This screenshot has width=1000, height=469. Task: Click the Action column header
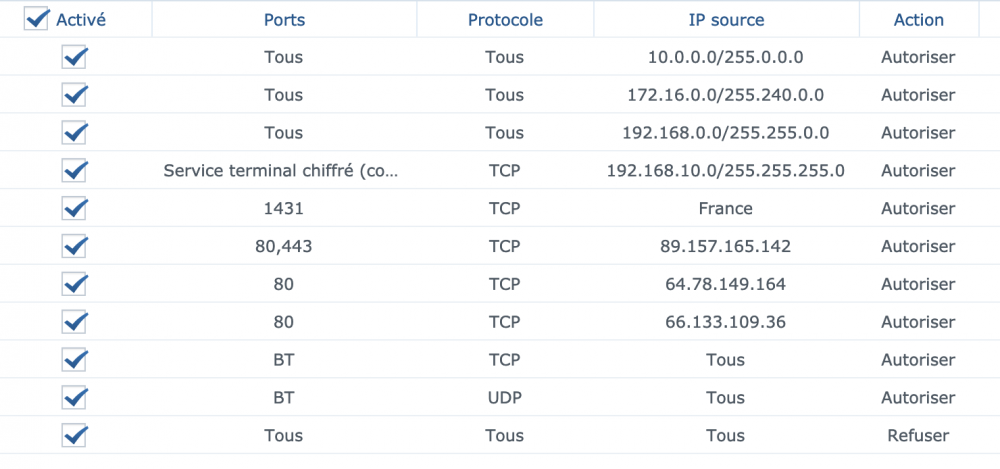point(918,20)
